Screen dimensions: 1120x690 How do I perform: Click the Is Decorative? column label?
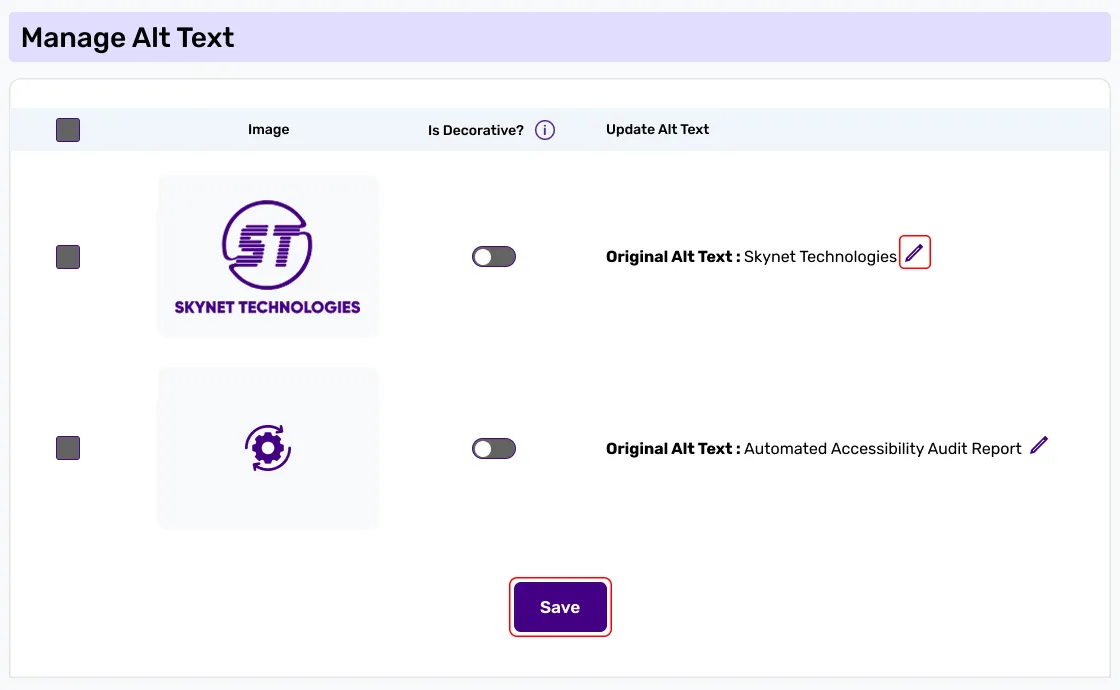(x=476, y=130)
